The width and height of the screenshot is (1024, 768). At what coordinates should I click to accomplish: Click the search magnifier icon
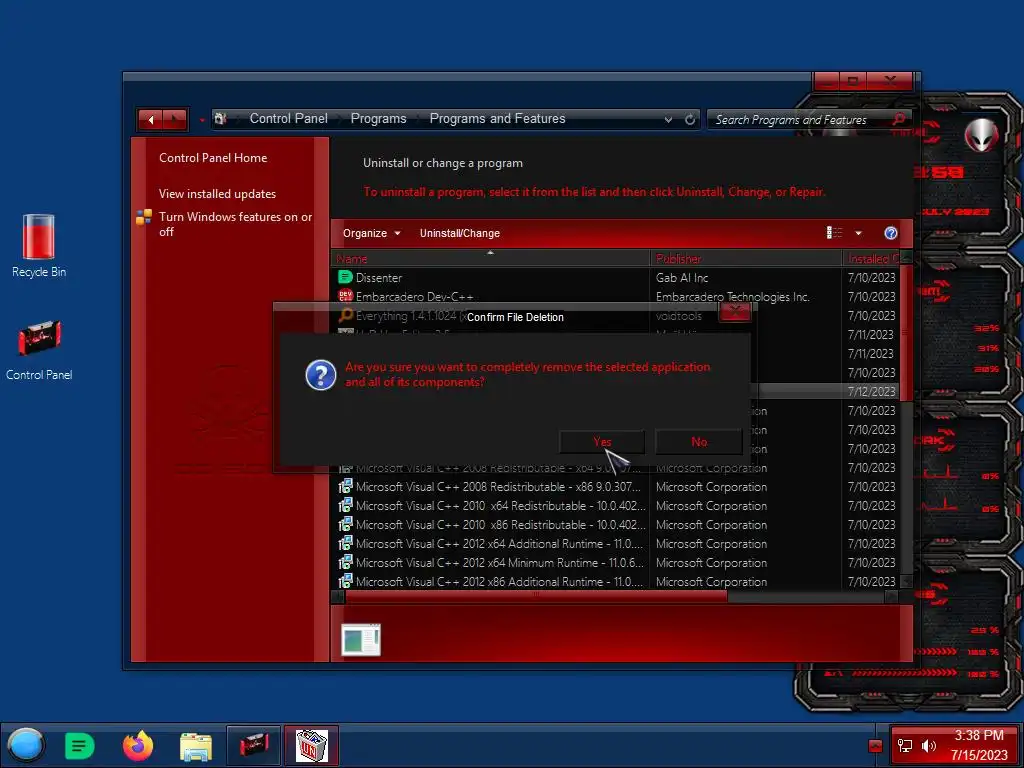tap(899, 119)
